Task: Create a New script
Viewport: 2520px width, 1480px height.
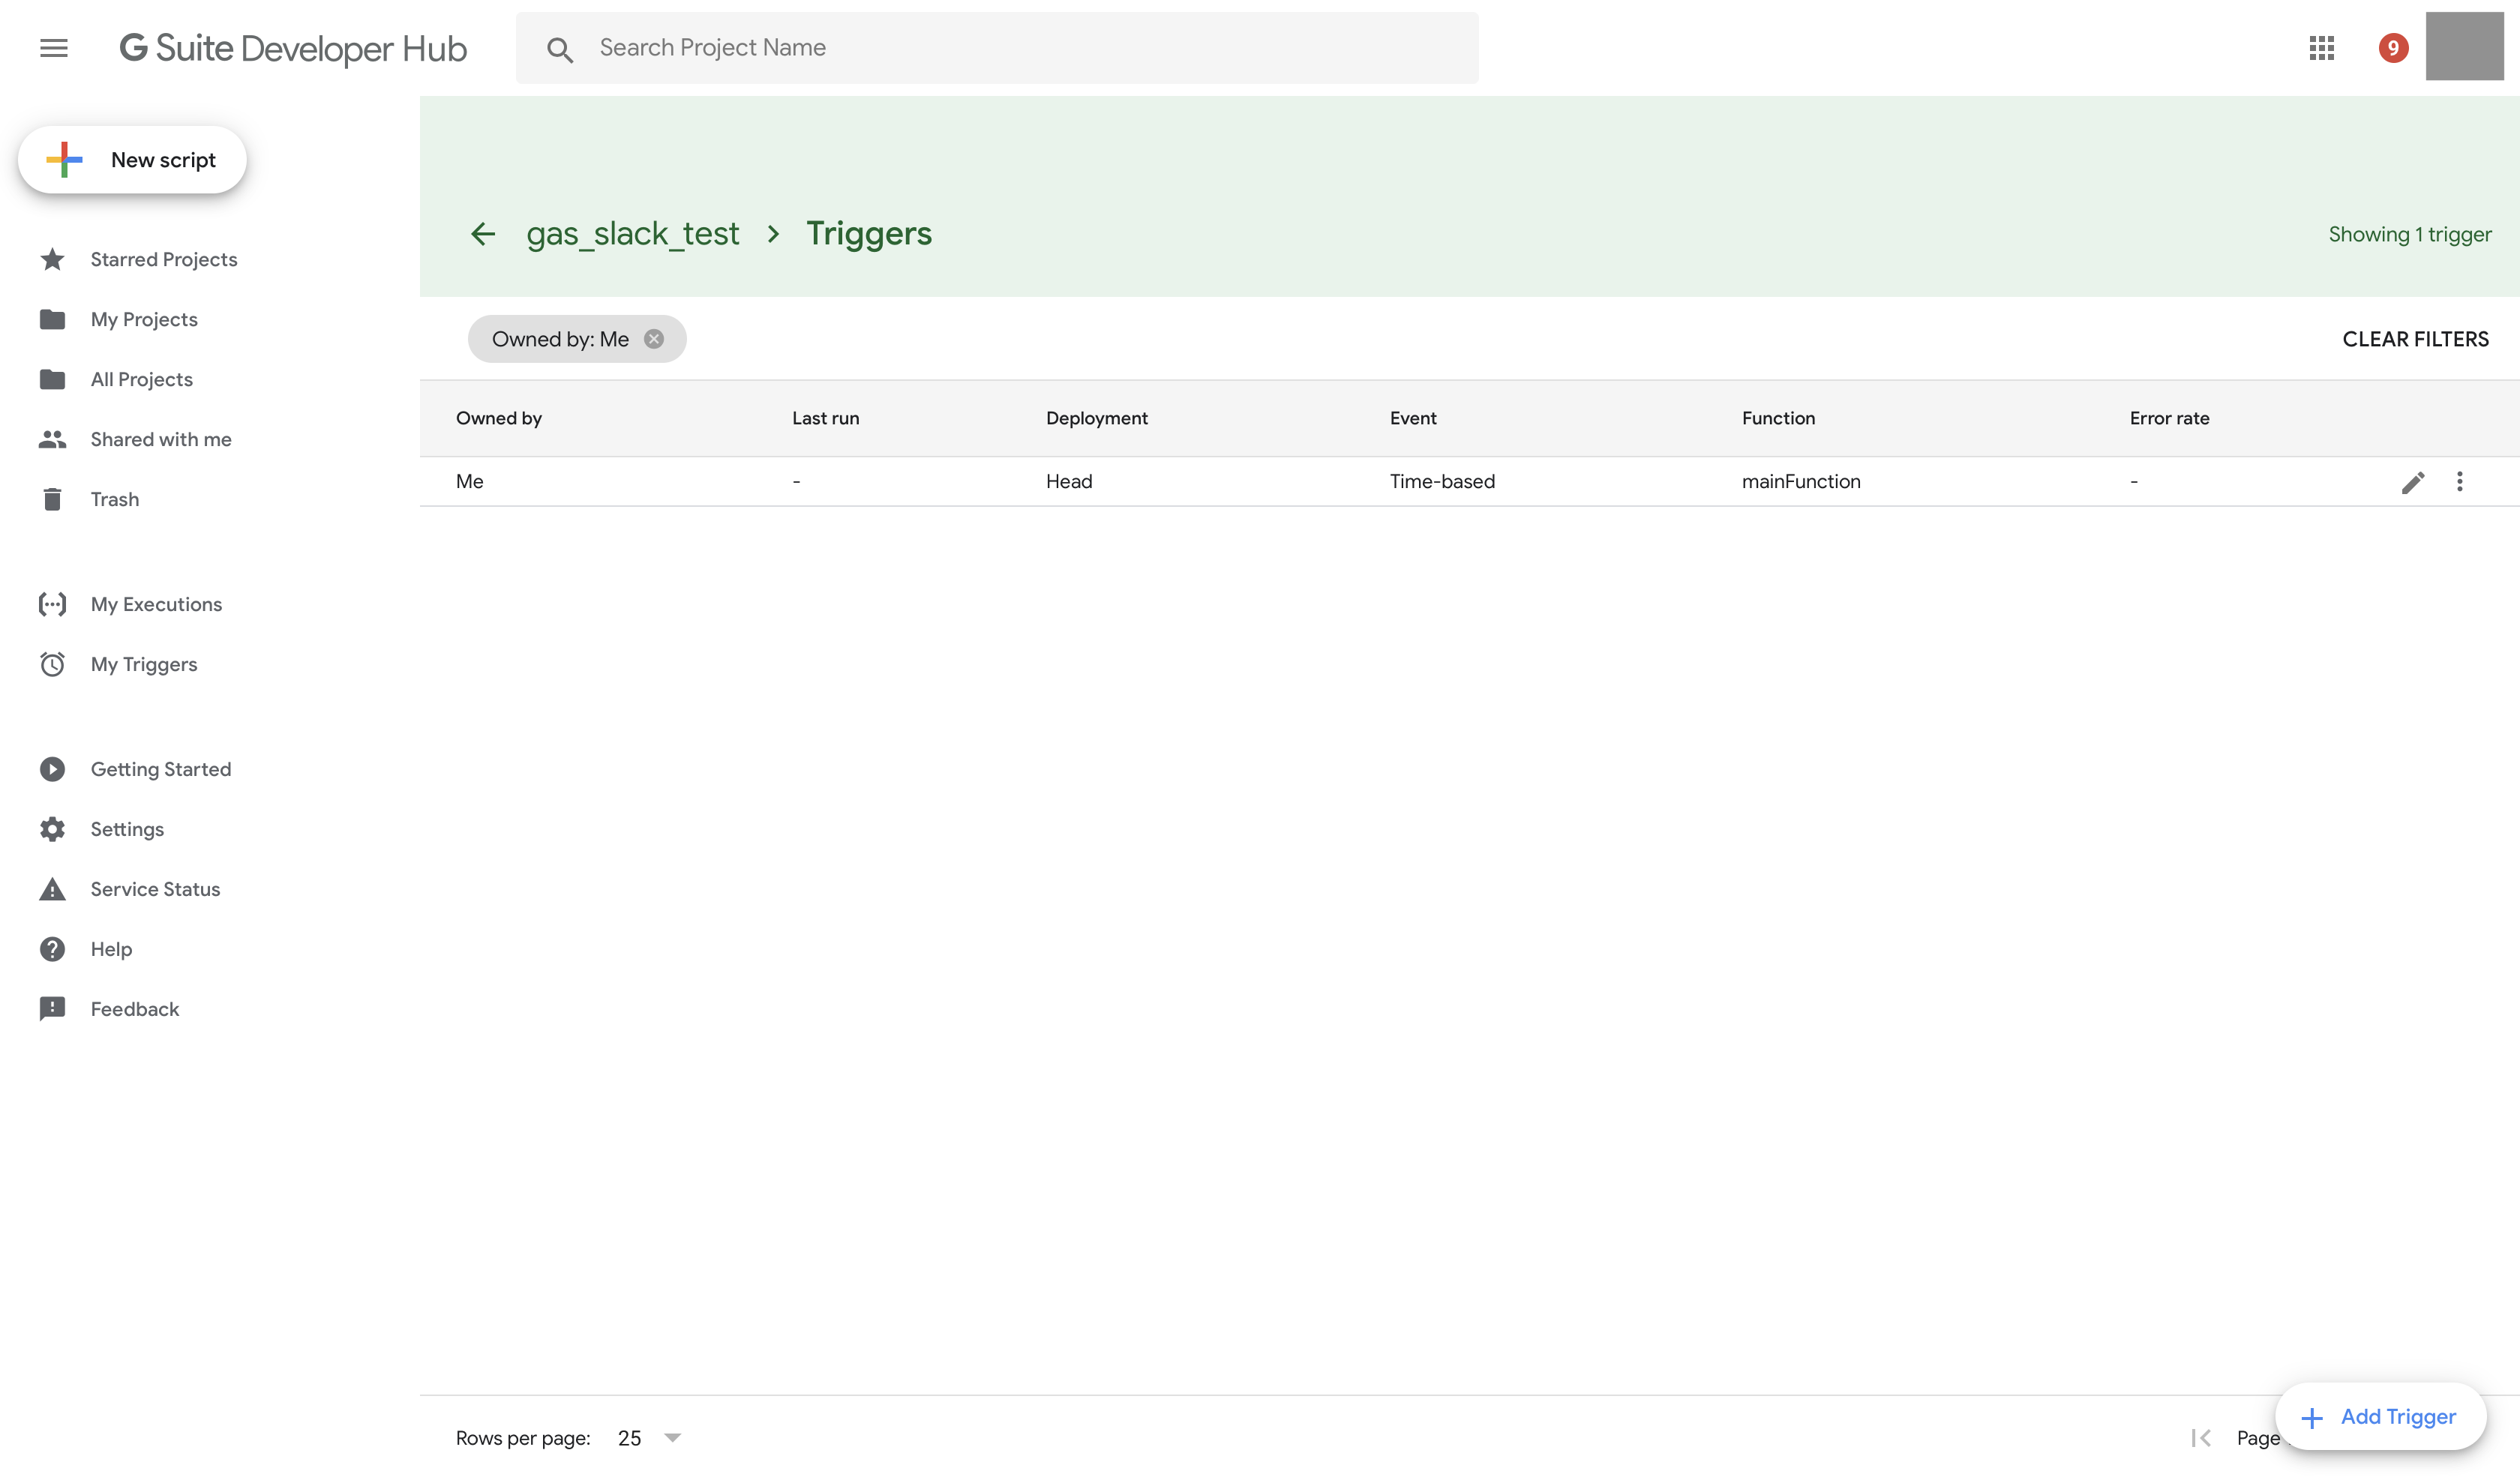Action: pos(132,160)
